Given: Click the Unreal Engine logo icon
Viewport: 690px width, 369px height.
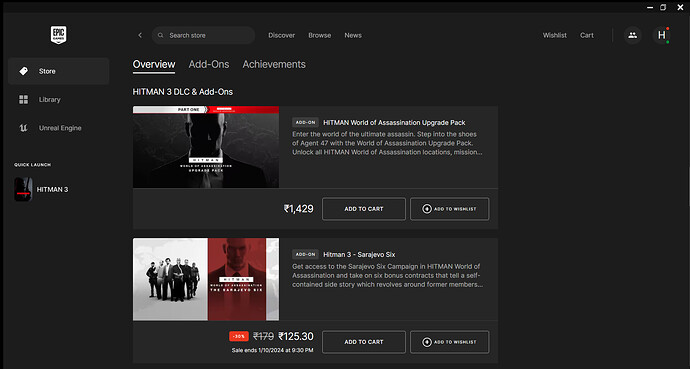Looking at the screenshot, I should [23, 128].
